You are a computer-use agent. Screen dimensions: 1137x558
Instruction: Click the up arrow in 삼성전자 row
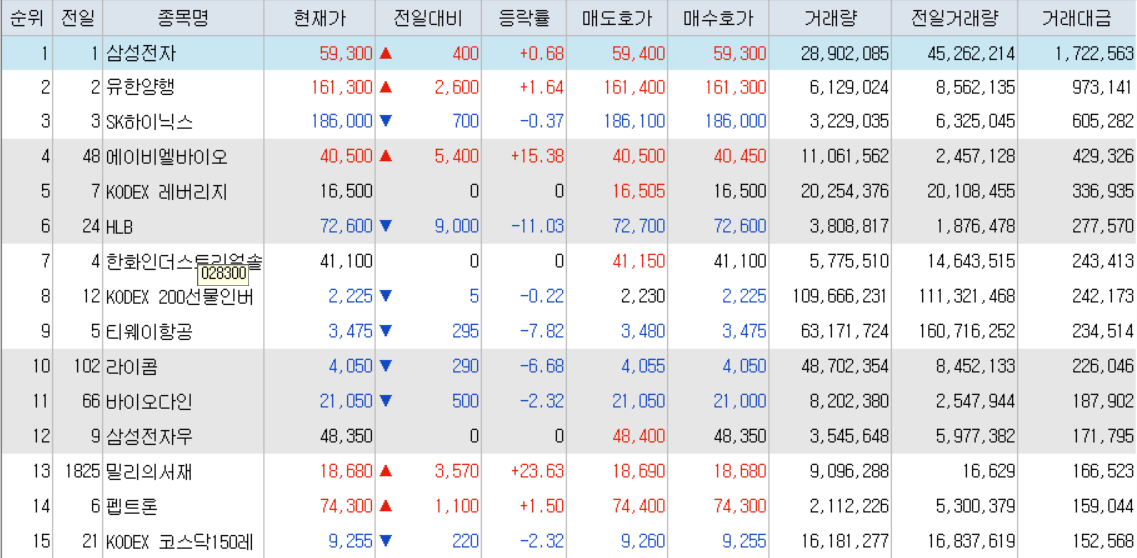tap(386, 53)
